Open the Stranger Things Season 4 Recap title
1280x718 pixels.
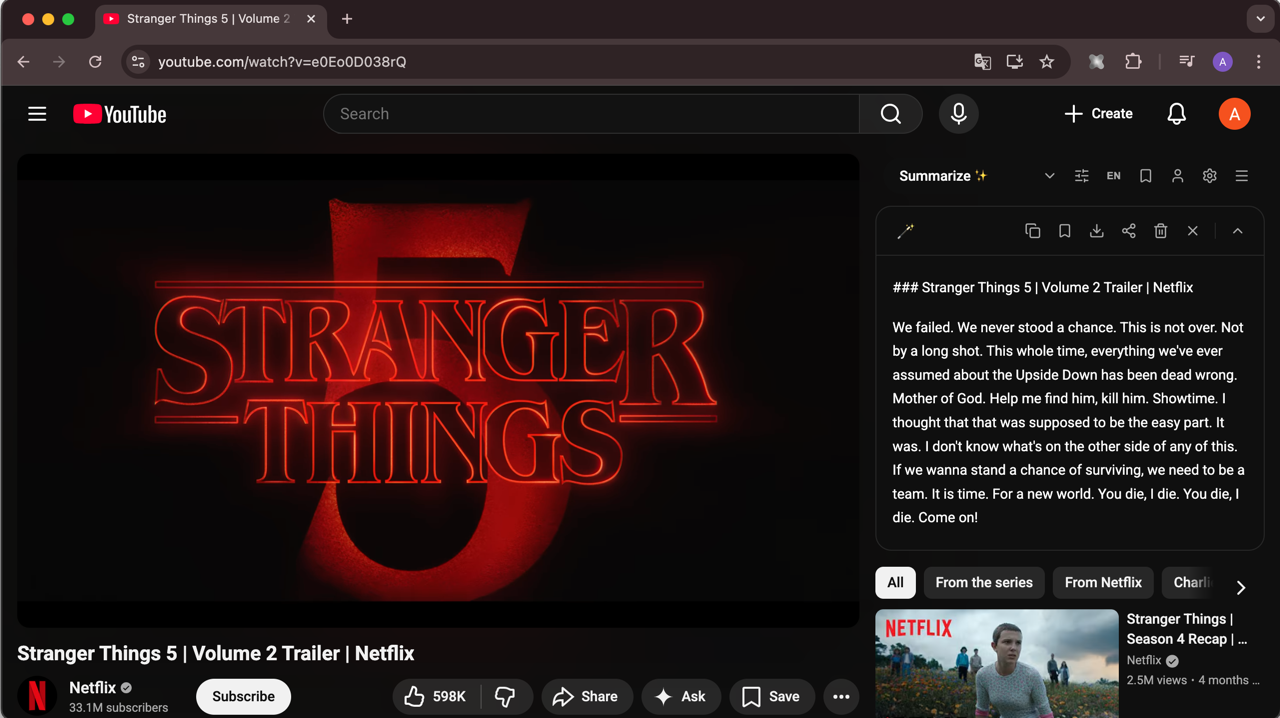pos(1187,629)
